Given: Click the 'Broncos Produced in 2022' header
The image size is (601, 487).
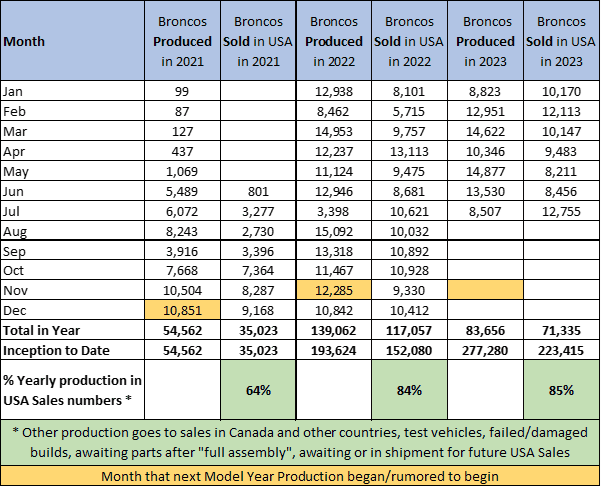Looking at the screenshot, I should [x=334, y=41].
